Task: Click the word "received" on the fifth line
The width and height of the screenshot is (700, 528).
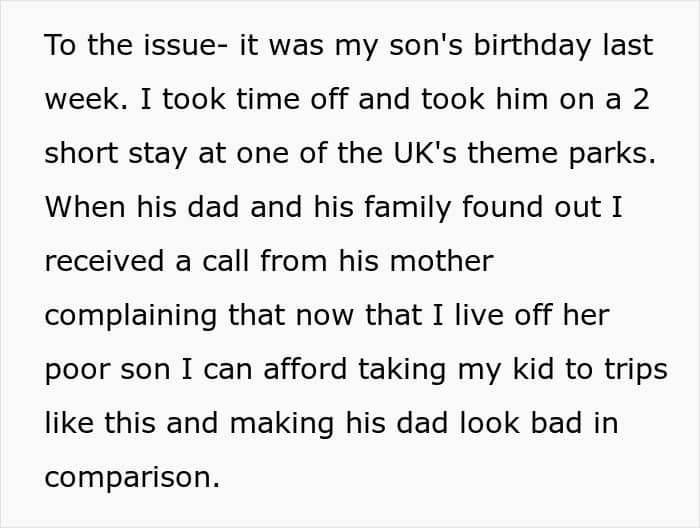Action: coord(104,261)
